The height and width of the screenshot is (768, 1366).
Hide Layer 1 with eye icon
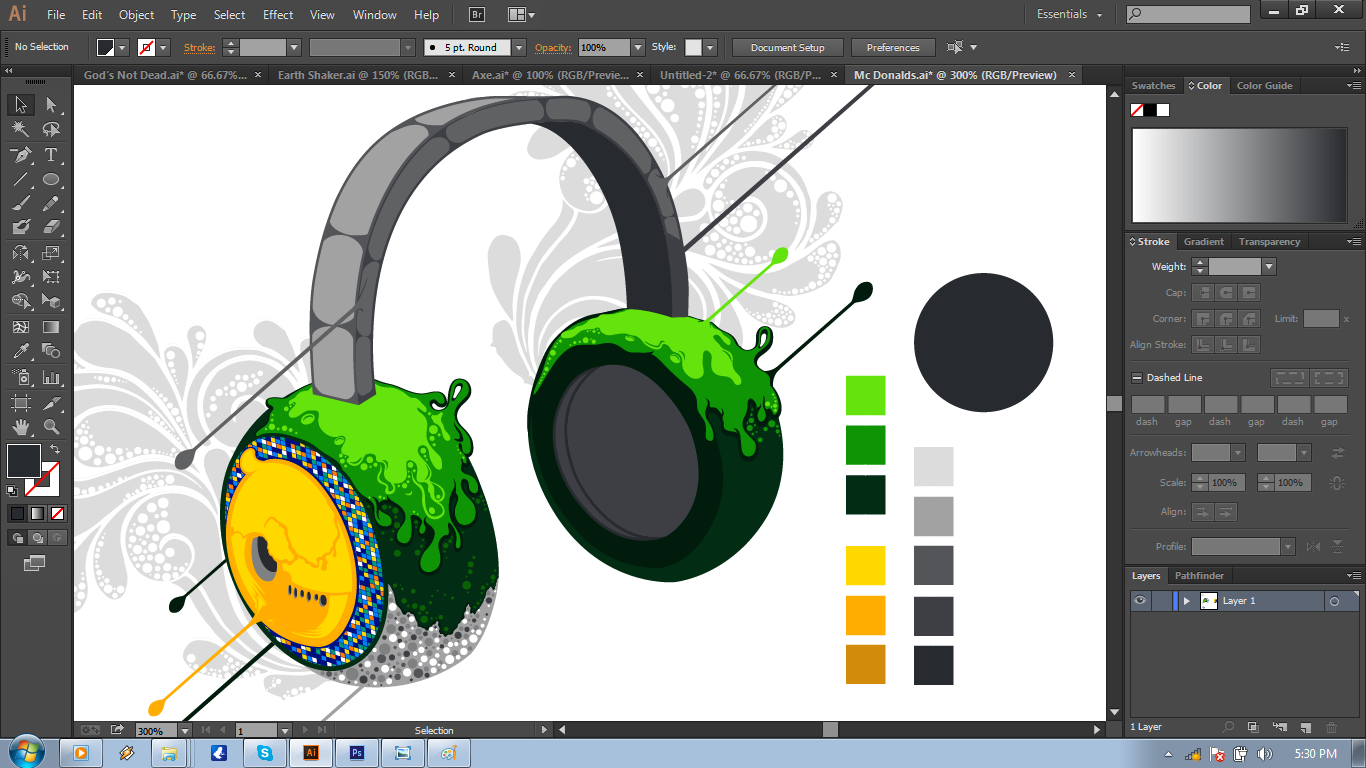(x=1139, y=601)
